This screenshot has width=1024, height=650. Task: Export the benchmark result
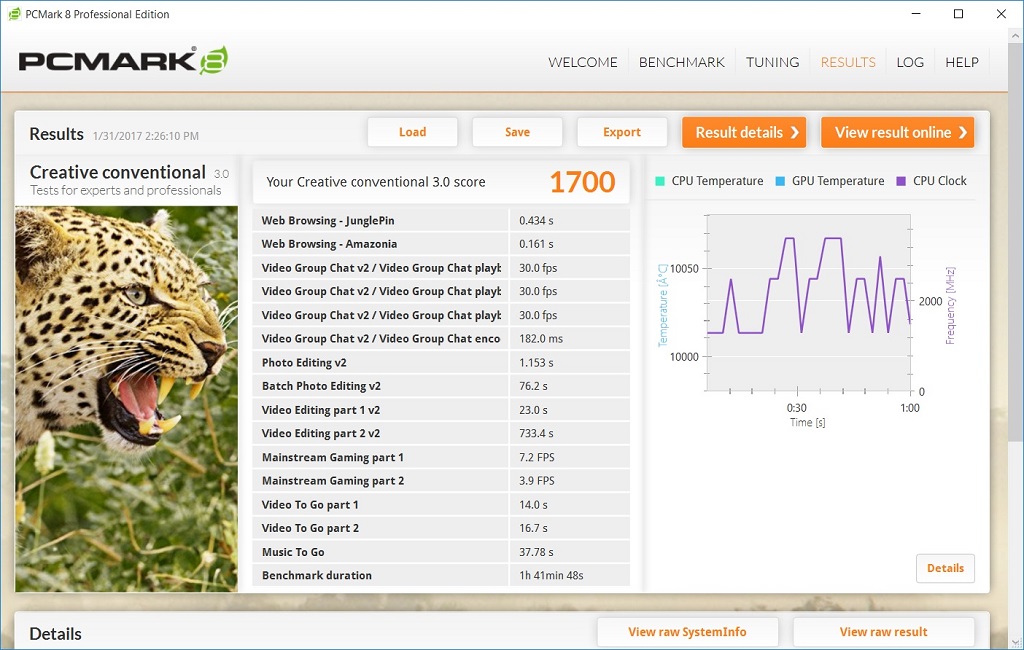click(x=622, y=132)
